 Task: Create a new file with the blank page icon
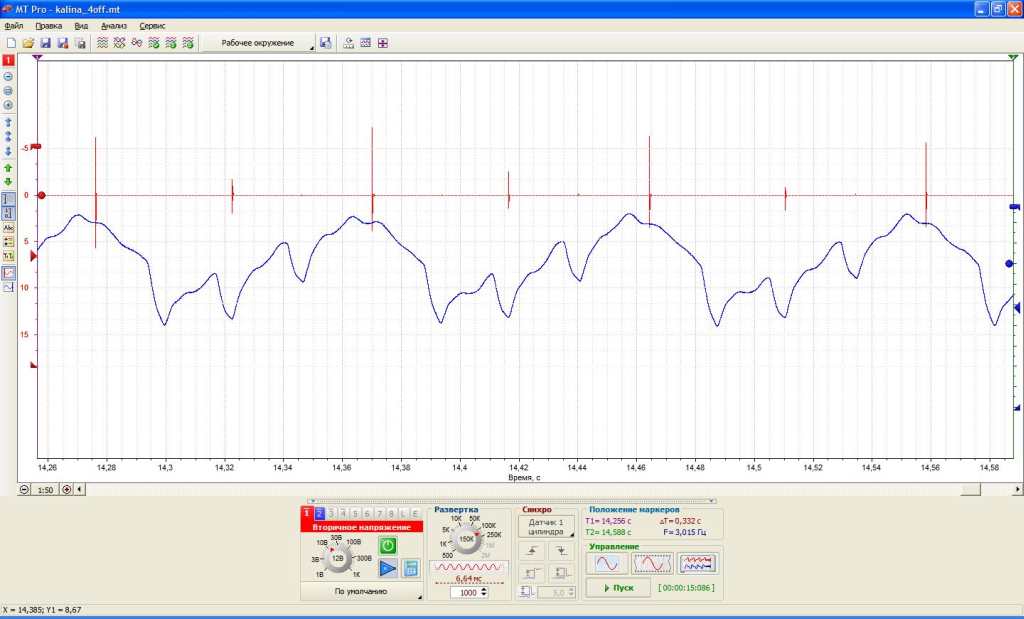(11, 43)
